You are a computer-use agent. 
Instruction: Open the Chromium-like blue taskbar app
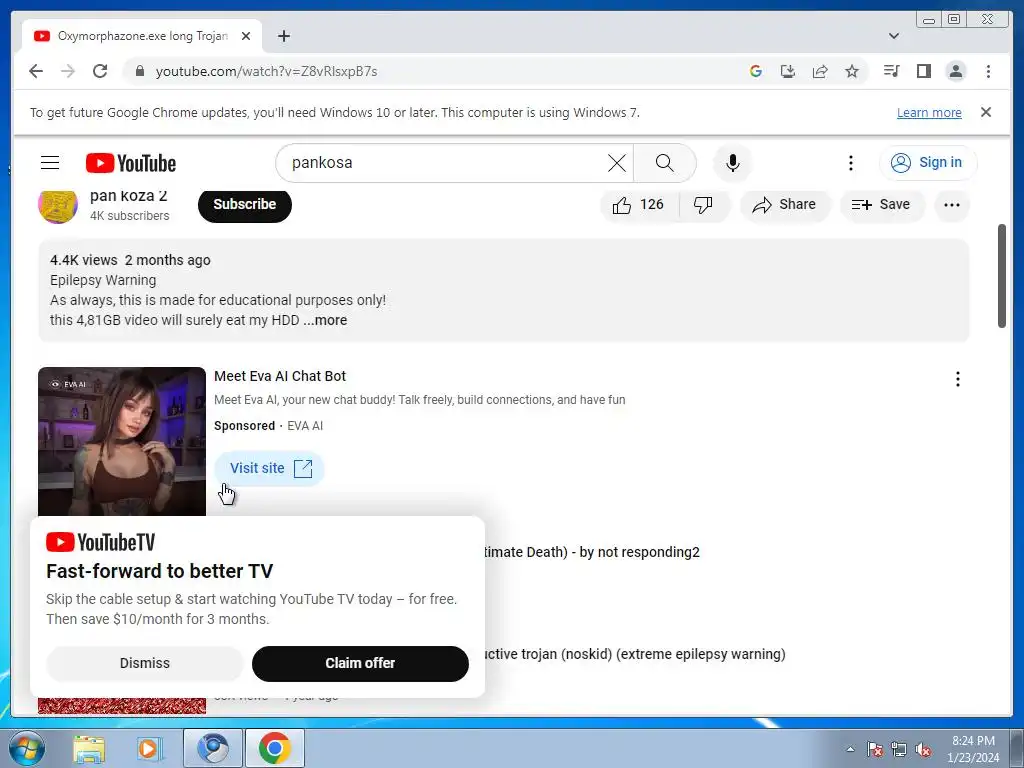point(213,748)
